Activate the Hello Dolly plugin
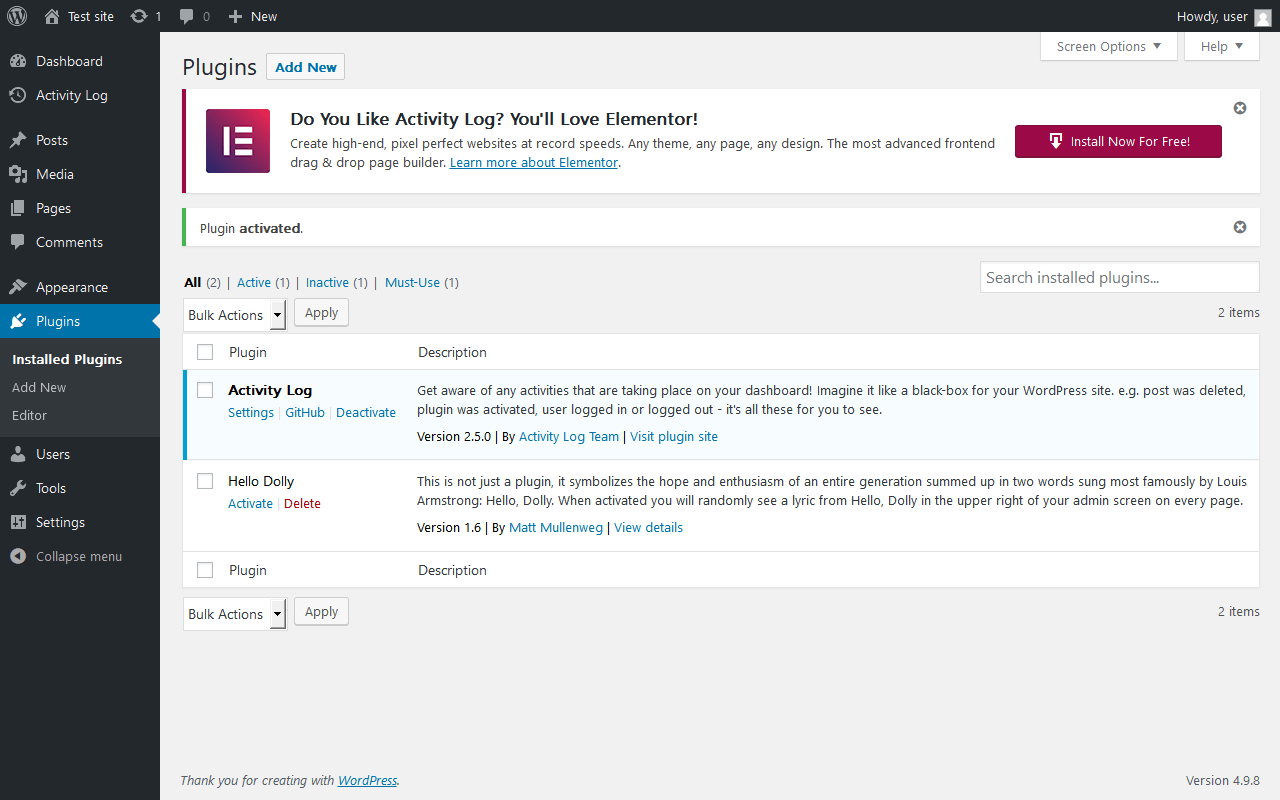 click(250, 503)
